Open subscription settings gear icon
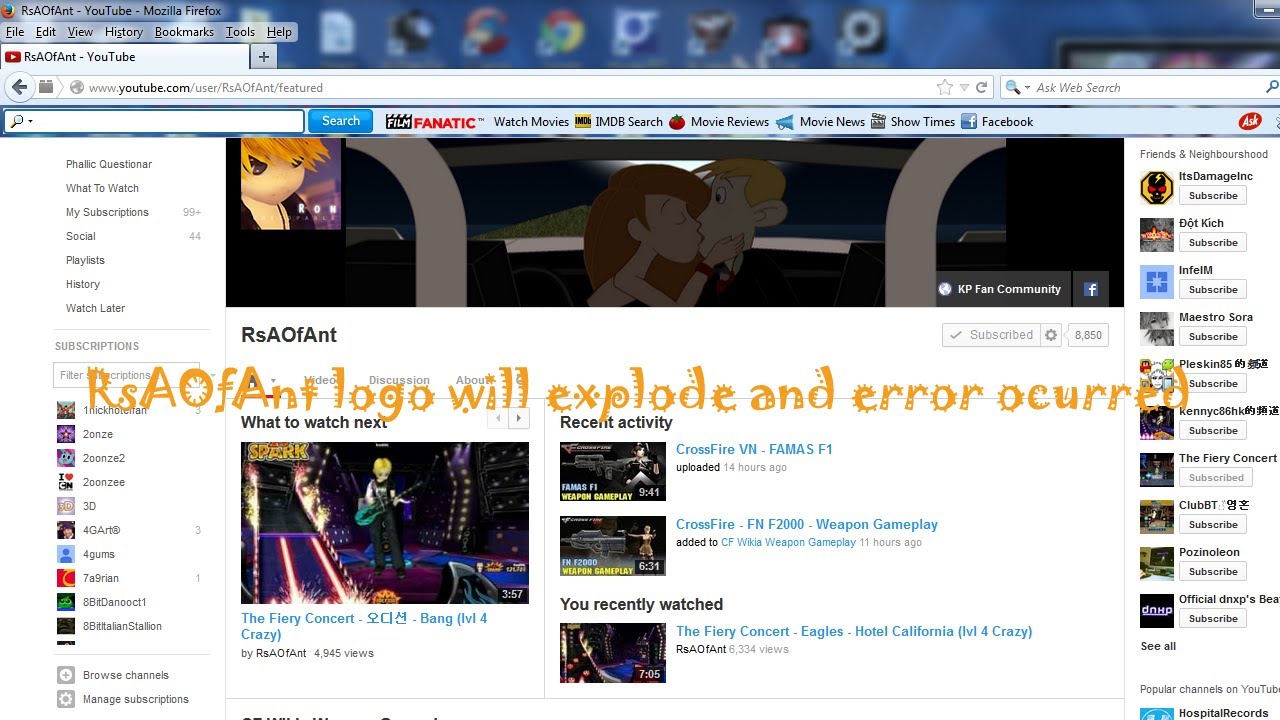 point(1051,335)
